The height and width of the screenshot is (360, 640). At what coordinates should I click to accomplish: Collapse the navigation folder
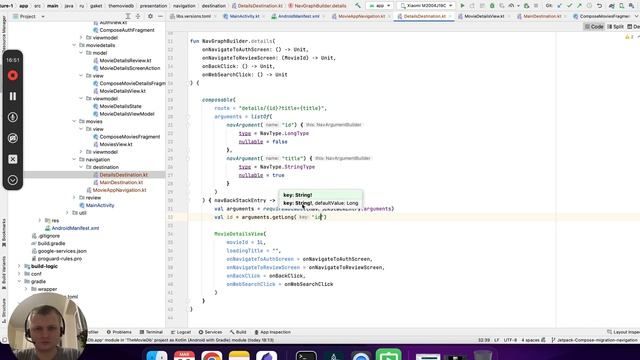coord(74,160)
